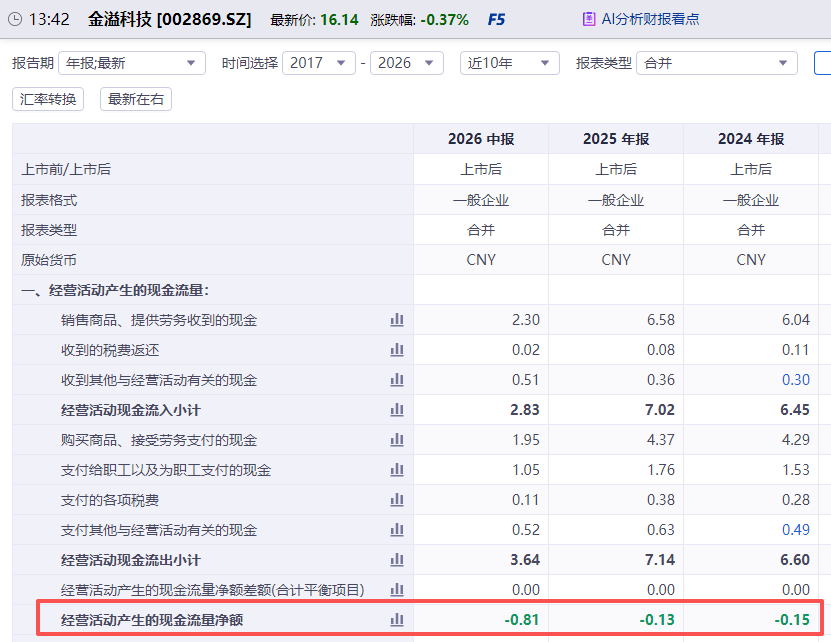Screen dimensions: 831x642
Task: Open the 报表类型 dropdown showing 合并
Action: pyautogui.click(x=717, y=63)
